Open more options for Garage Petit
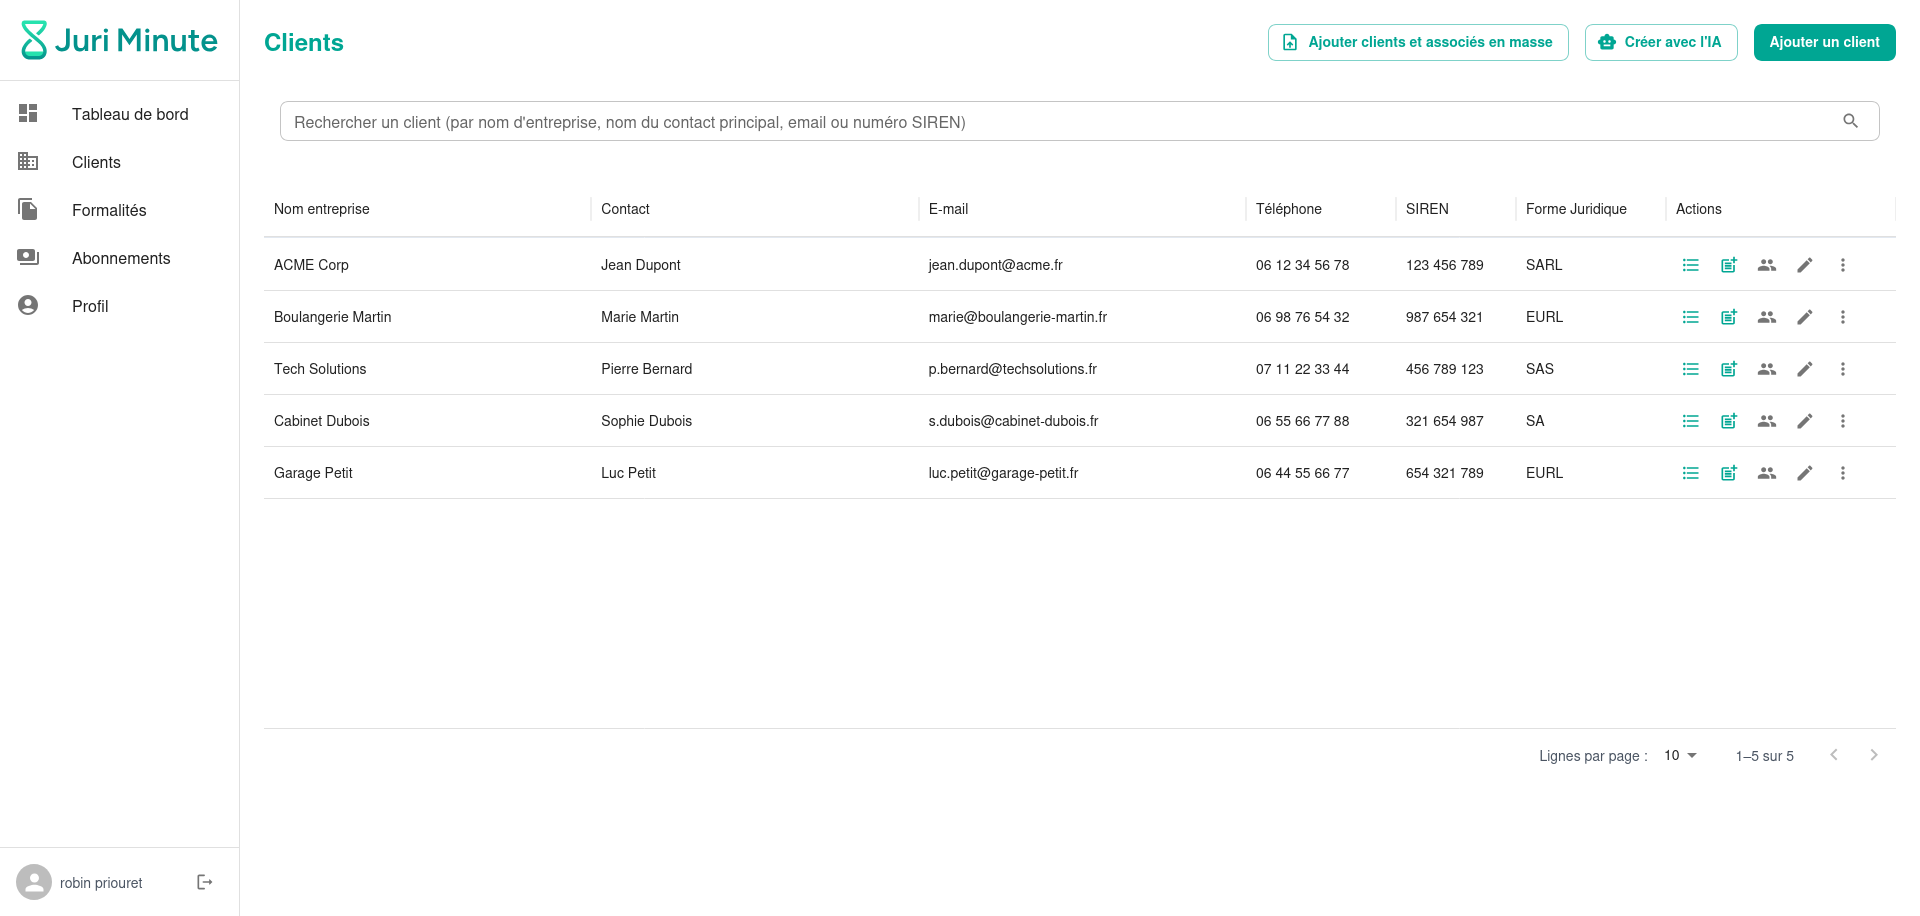Screen dimensions: 1920x916 tap(1843, 472)
